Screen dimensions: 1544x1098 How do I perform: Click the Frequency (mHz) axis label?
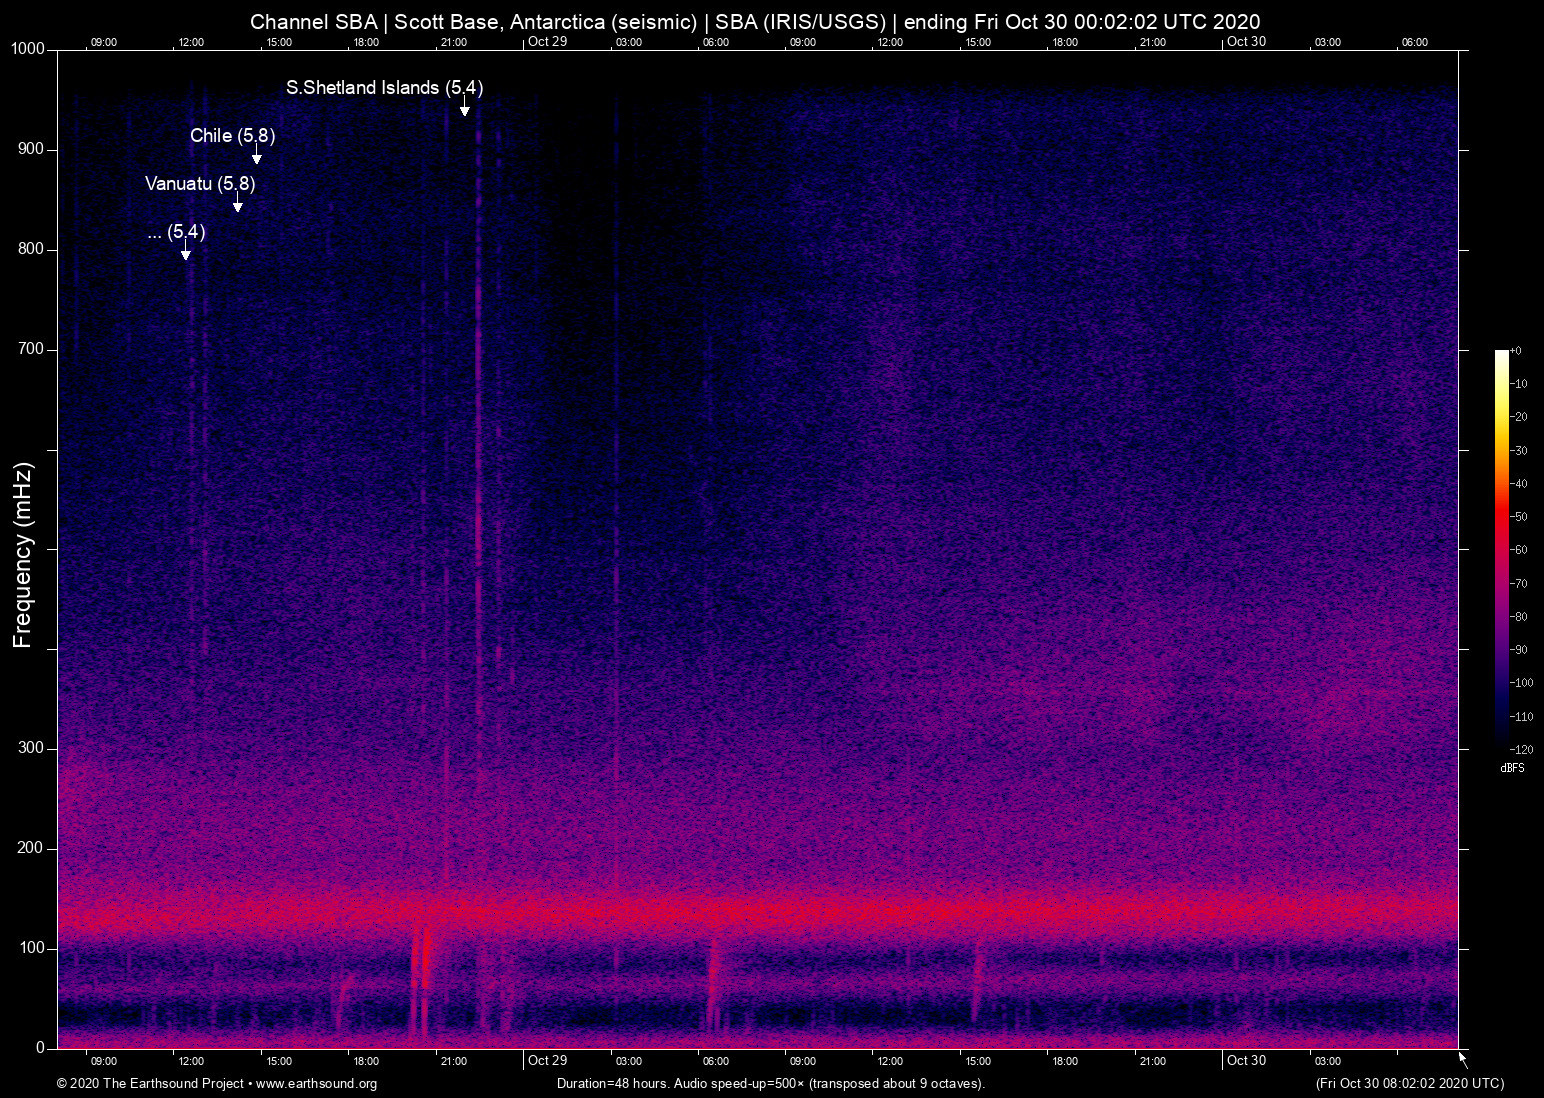tap(23, 555)
